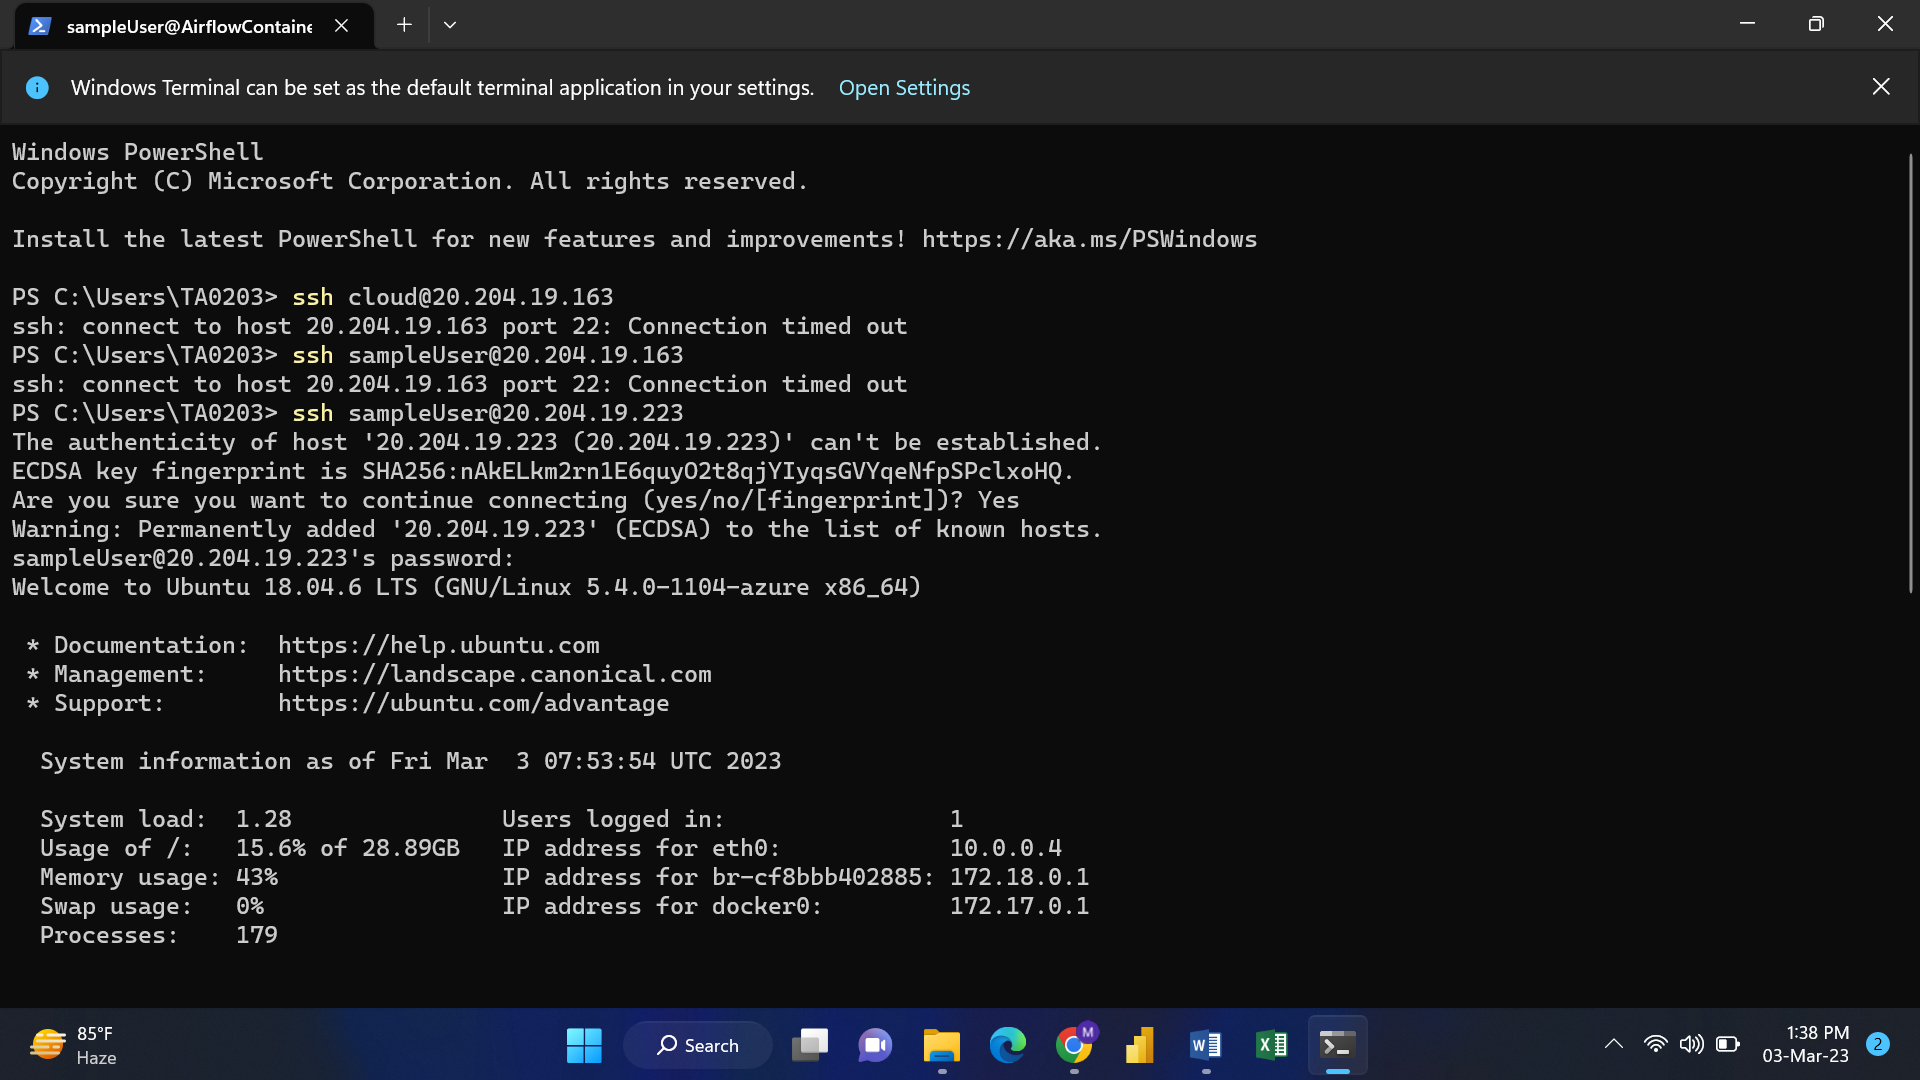Open Google Chrome from the taskbar

[1074, 1046]
